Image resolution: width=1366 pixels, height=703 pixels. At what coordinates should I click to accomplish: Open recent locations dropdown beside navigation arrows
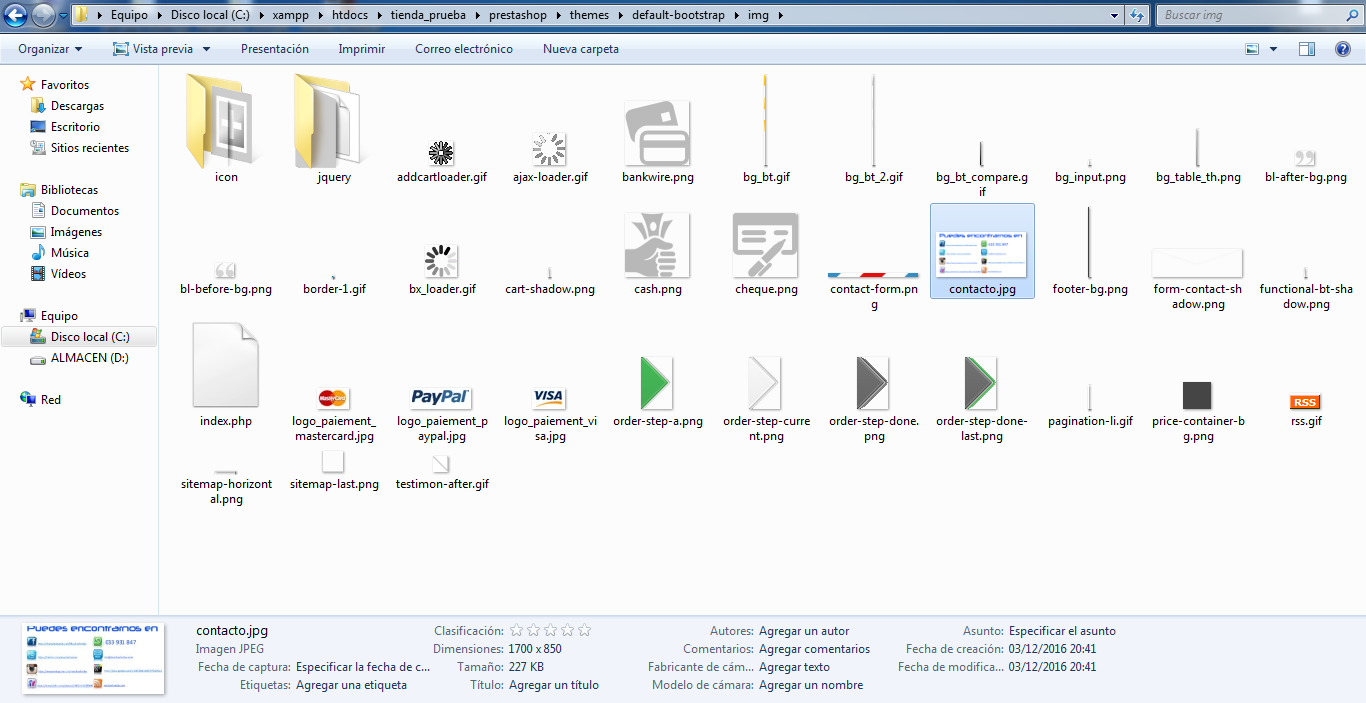click(x=63, y=16)
